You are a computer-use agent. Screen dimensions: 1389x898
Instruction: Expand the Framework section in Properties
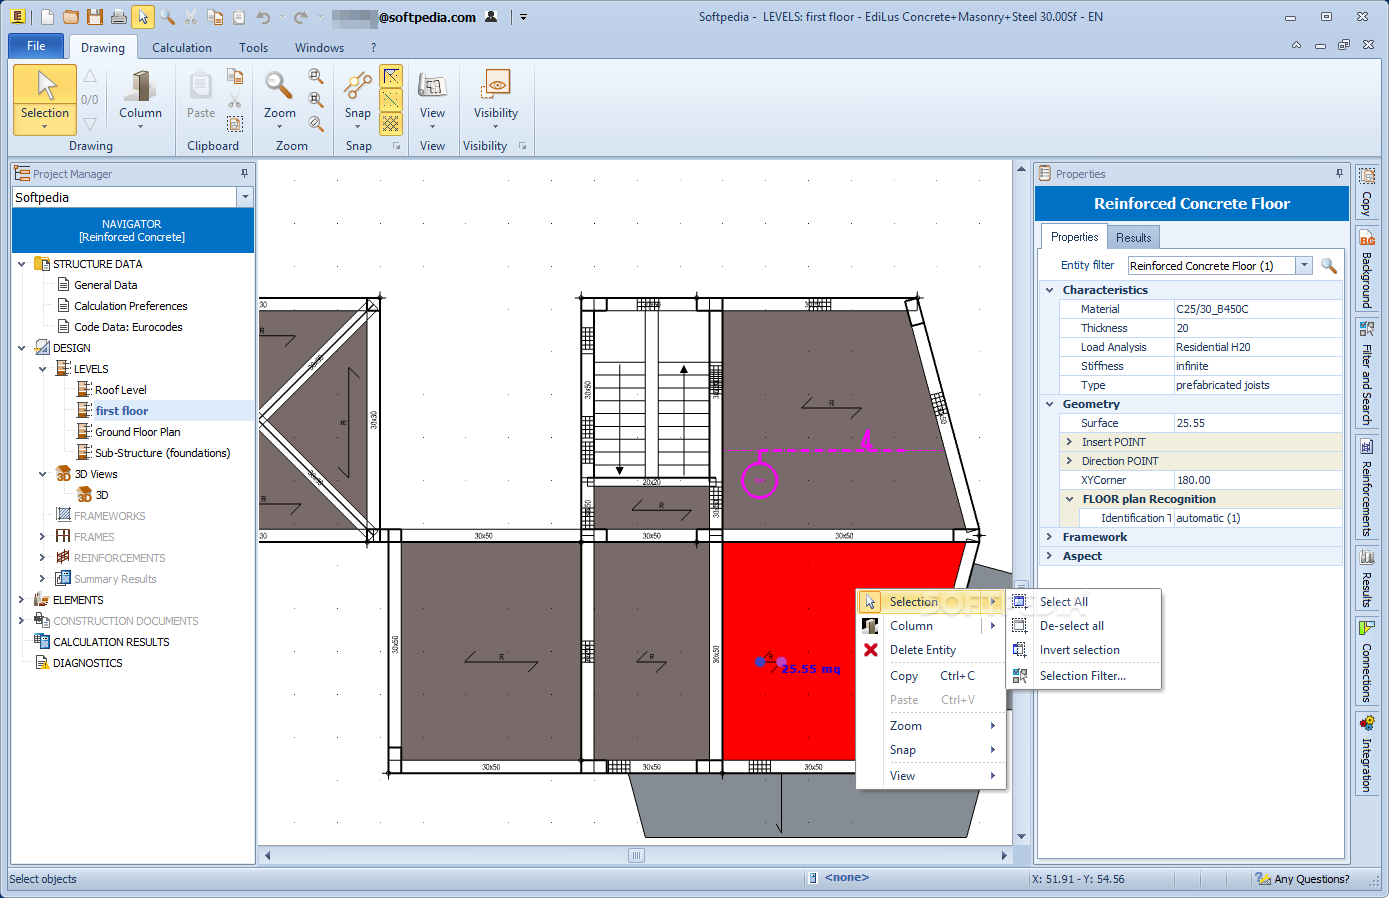1050,537
